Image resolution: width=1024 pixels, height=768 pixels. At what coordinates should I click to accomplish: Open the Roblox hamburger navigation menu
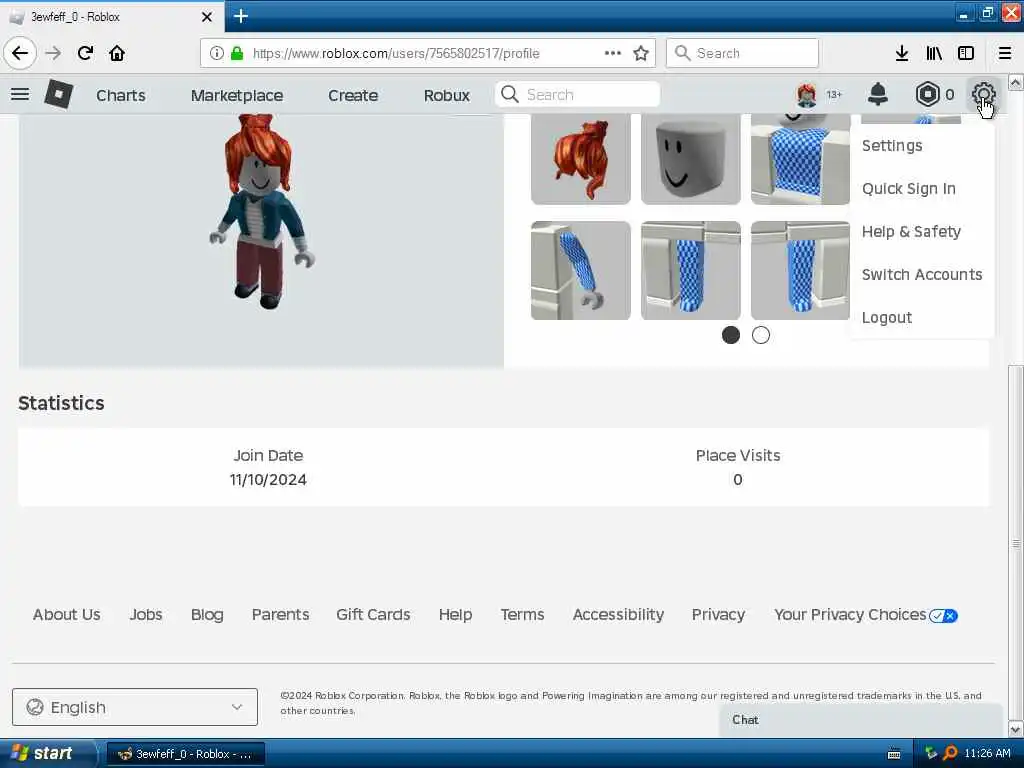point(20,95)
